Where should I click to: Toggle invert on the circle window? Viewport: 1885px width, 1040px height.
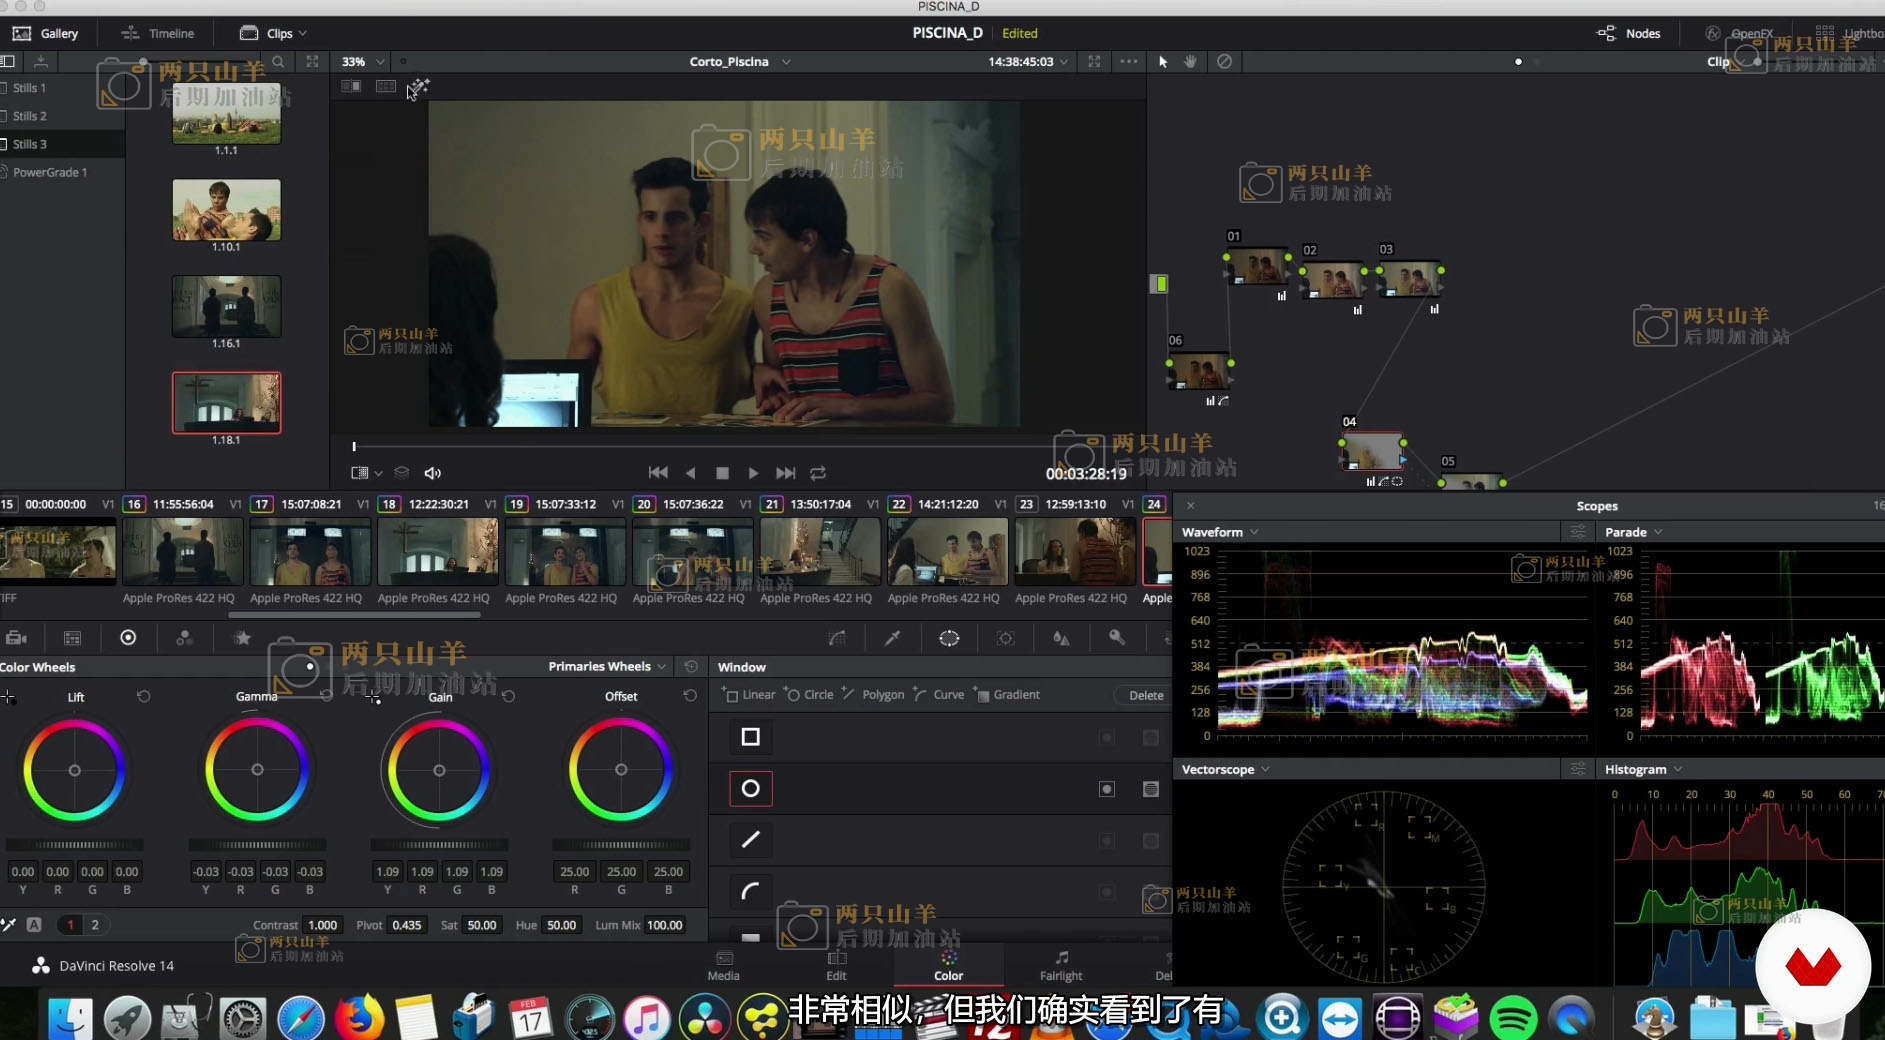pos(1107,789)
